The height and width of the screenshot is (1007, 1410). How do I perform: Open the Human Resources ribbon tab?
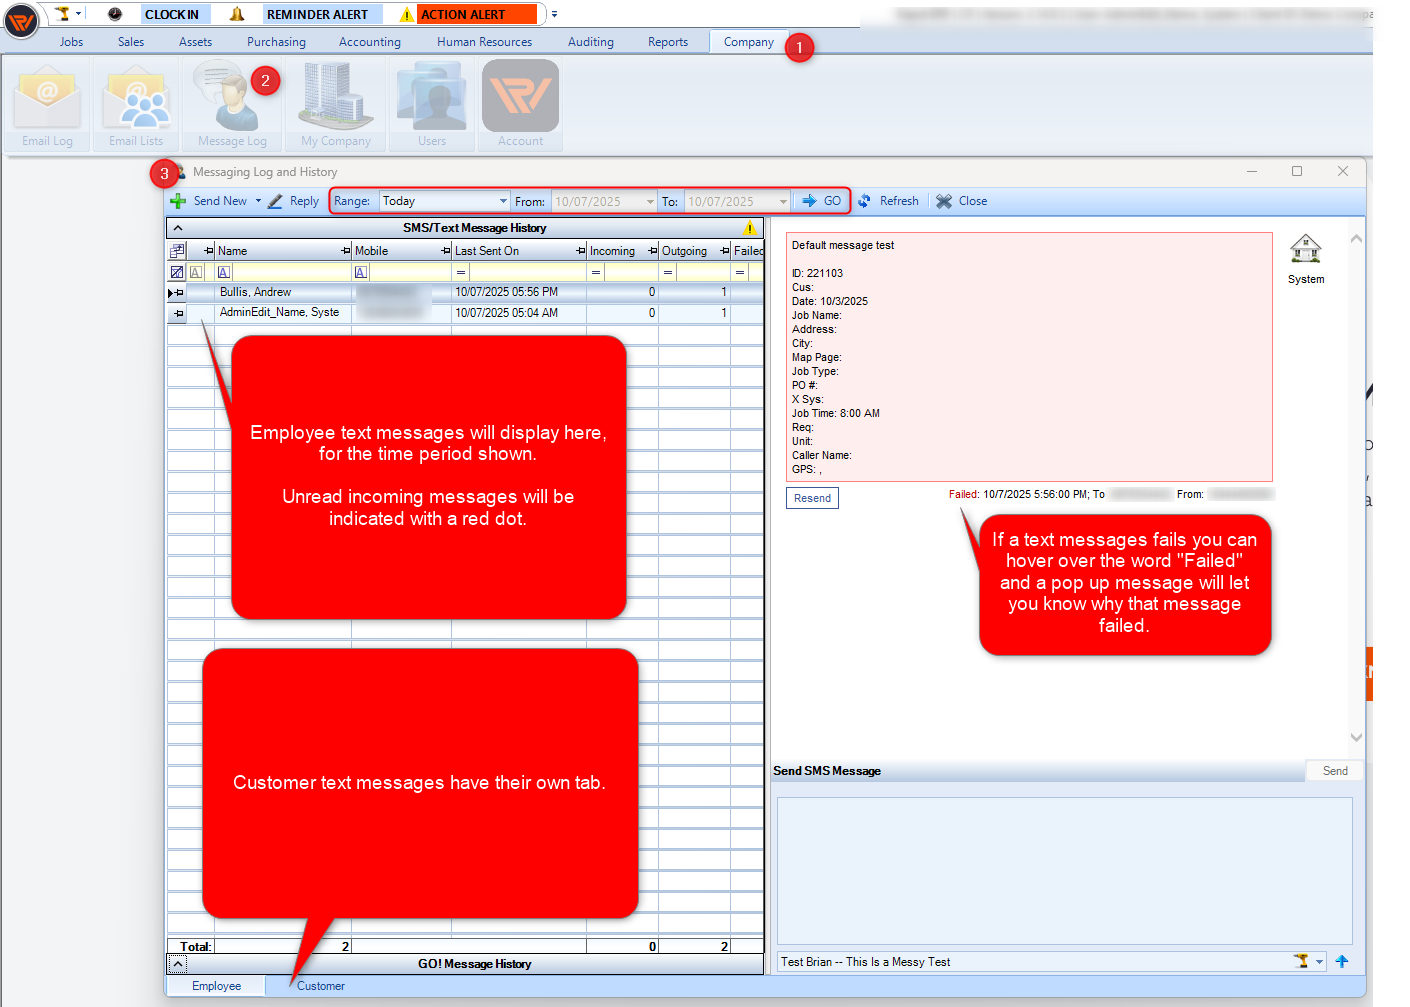pyautogui.click(x=484, y=42)
